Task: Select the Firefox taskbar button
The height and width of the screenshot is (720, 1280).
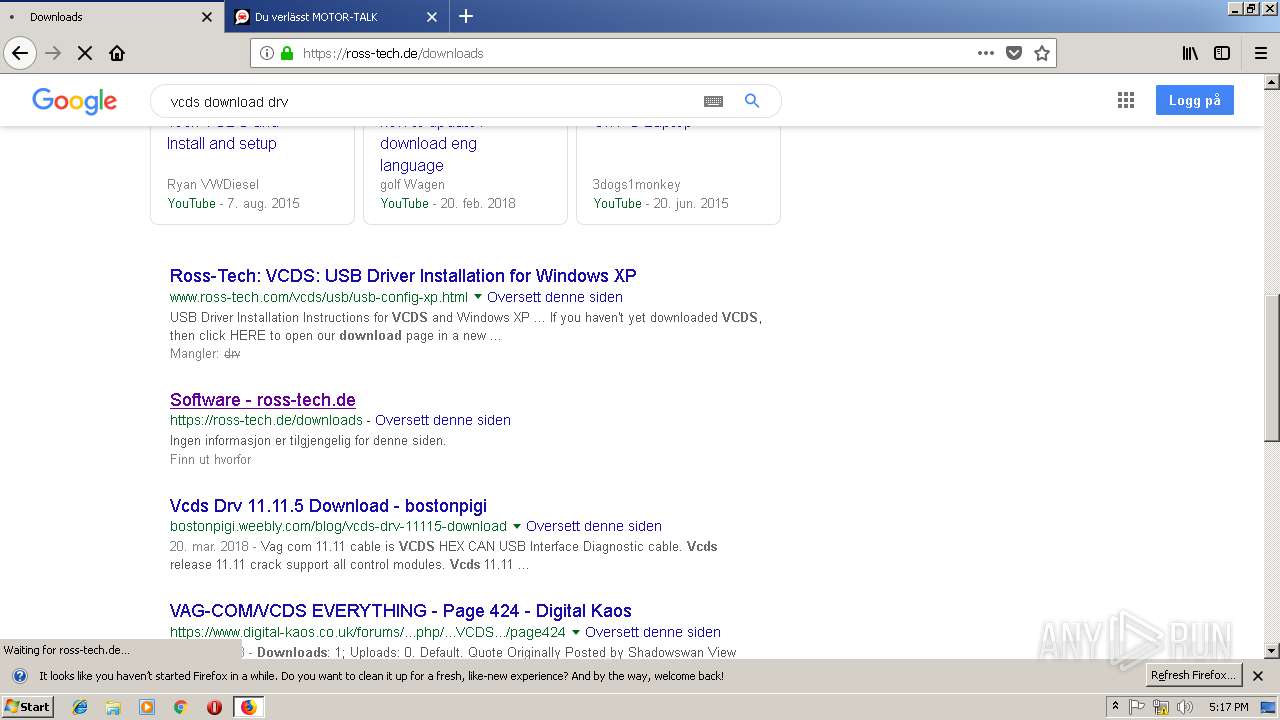Action: coord(248,707)
